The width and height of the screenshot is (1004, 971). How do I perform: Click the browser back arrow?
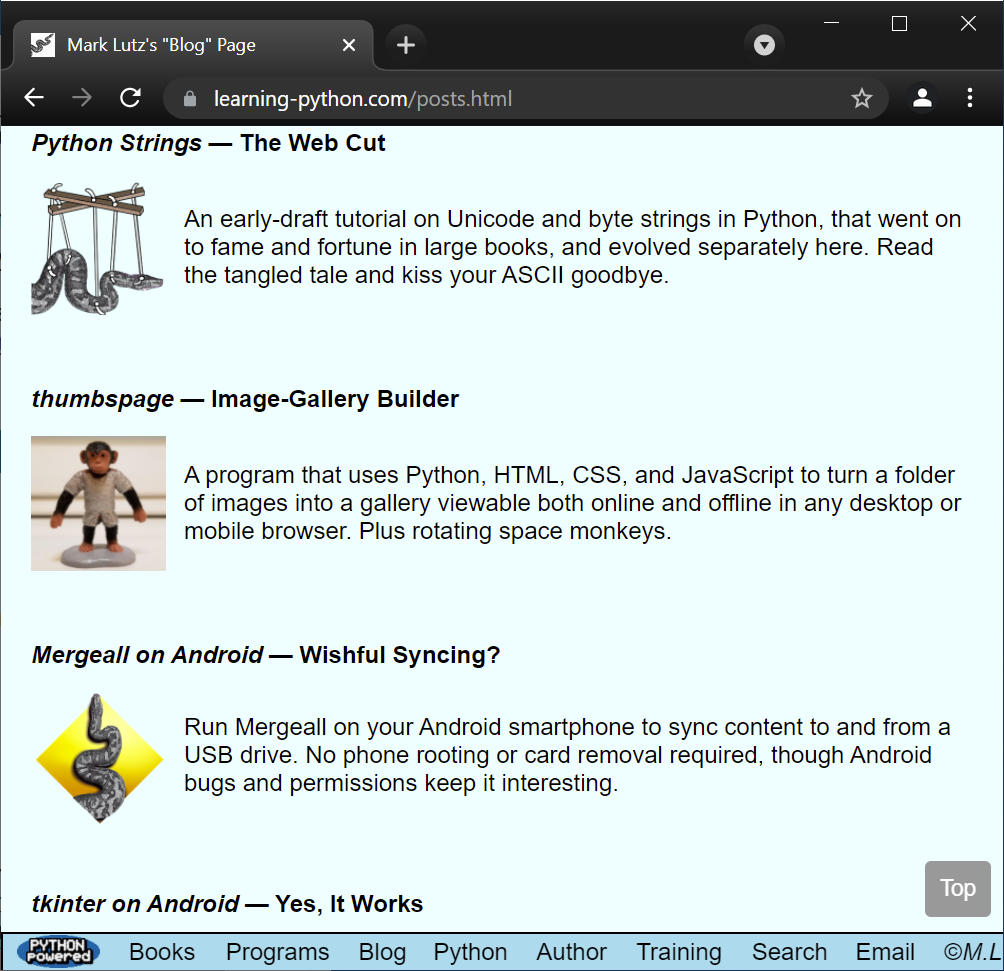[x=34, y=98]
